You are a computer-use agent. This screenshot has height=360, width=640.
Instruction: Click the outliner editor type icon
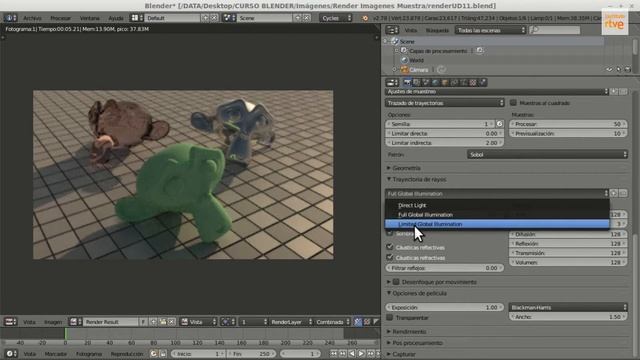(x=392, y=30)
